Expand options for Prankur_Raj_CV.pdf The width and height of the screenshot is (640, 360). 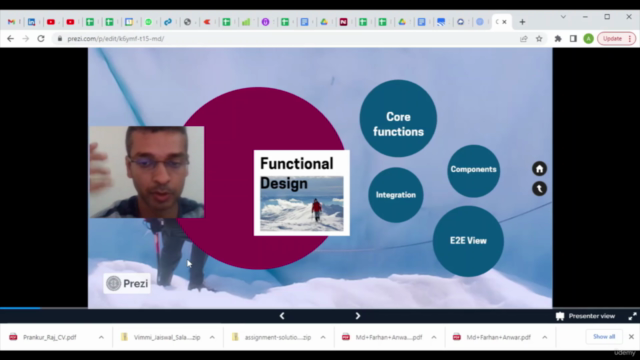point(101,337)
